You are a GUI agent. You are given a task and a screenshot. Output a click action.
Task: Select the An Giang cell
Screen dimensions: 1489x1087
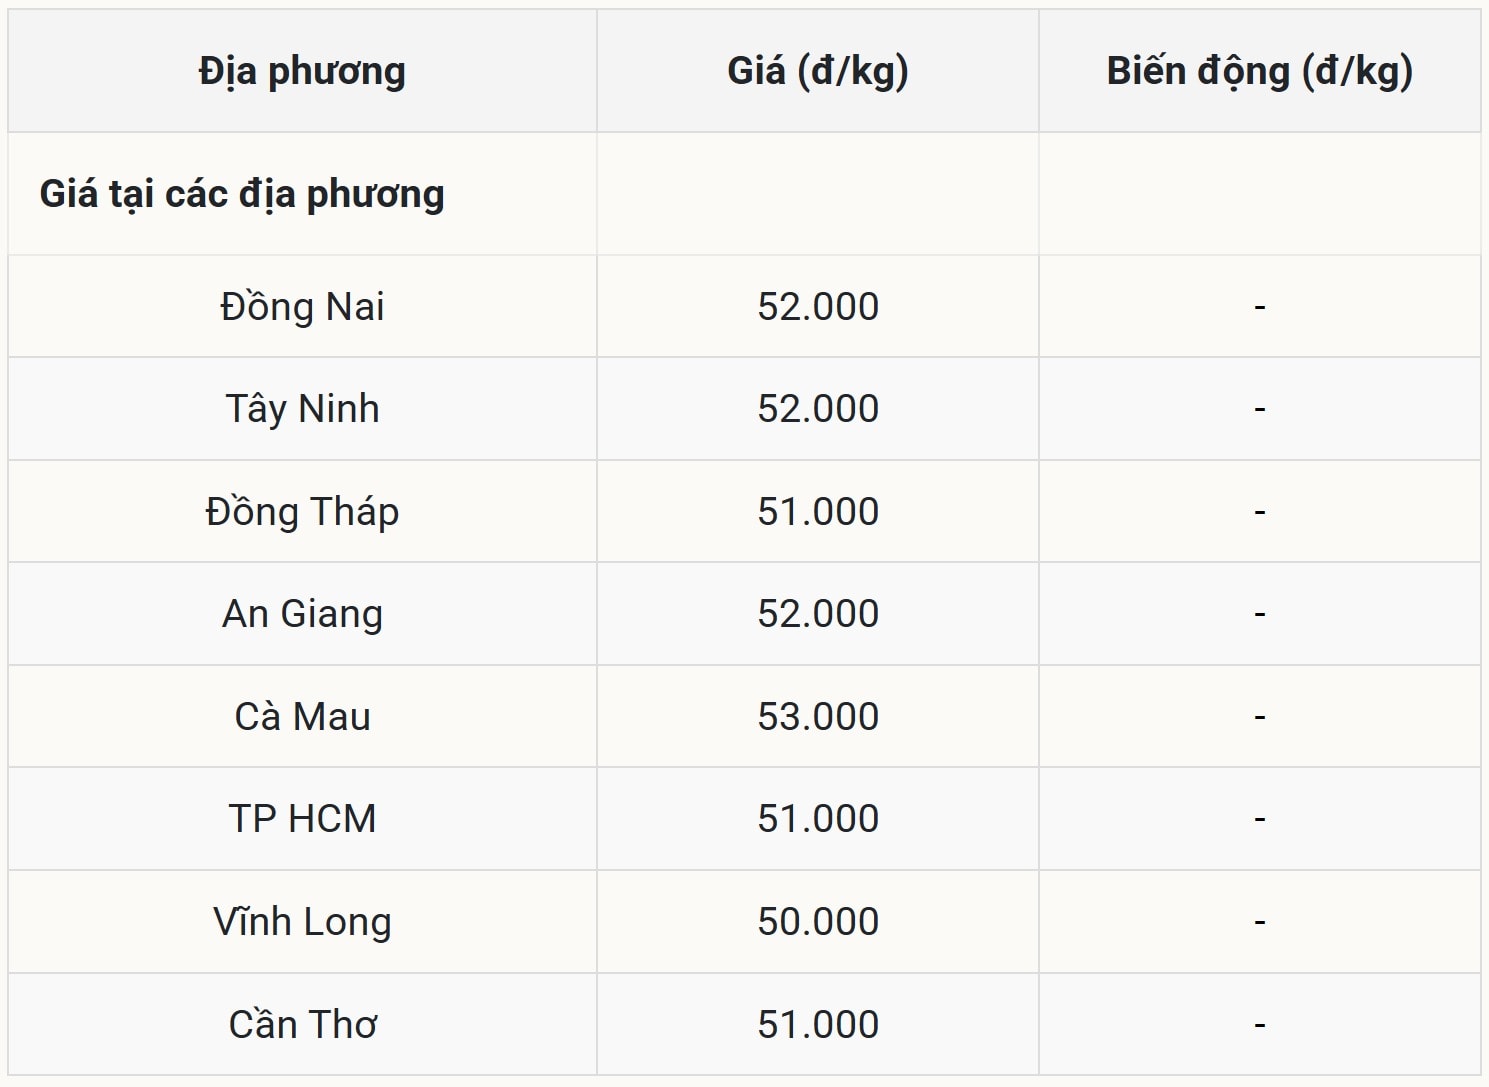click(302, 614)
